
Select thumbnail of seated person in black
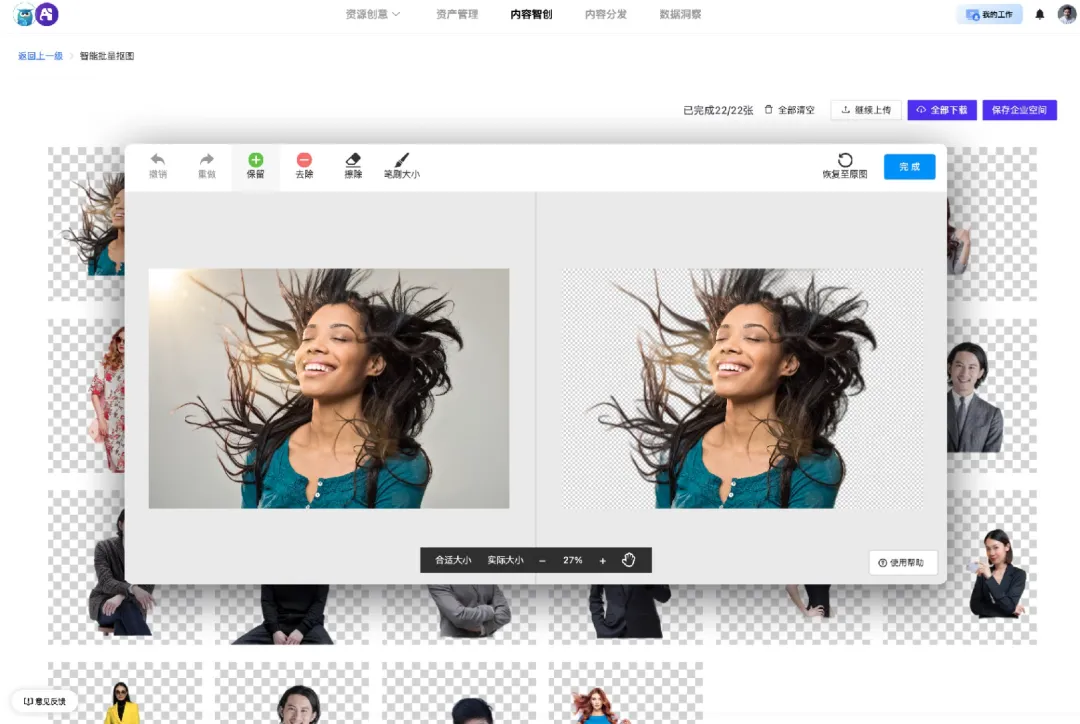292,614
